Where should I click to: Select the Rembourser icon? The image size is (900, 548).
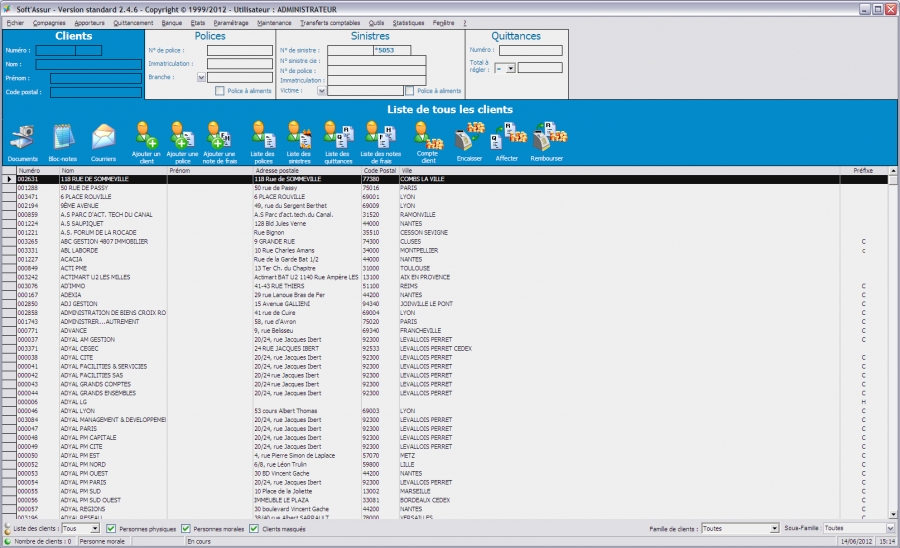(x=548, y=135)
